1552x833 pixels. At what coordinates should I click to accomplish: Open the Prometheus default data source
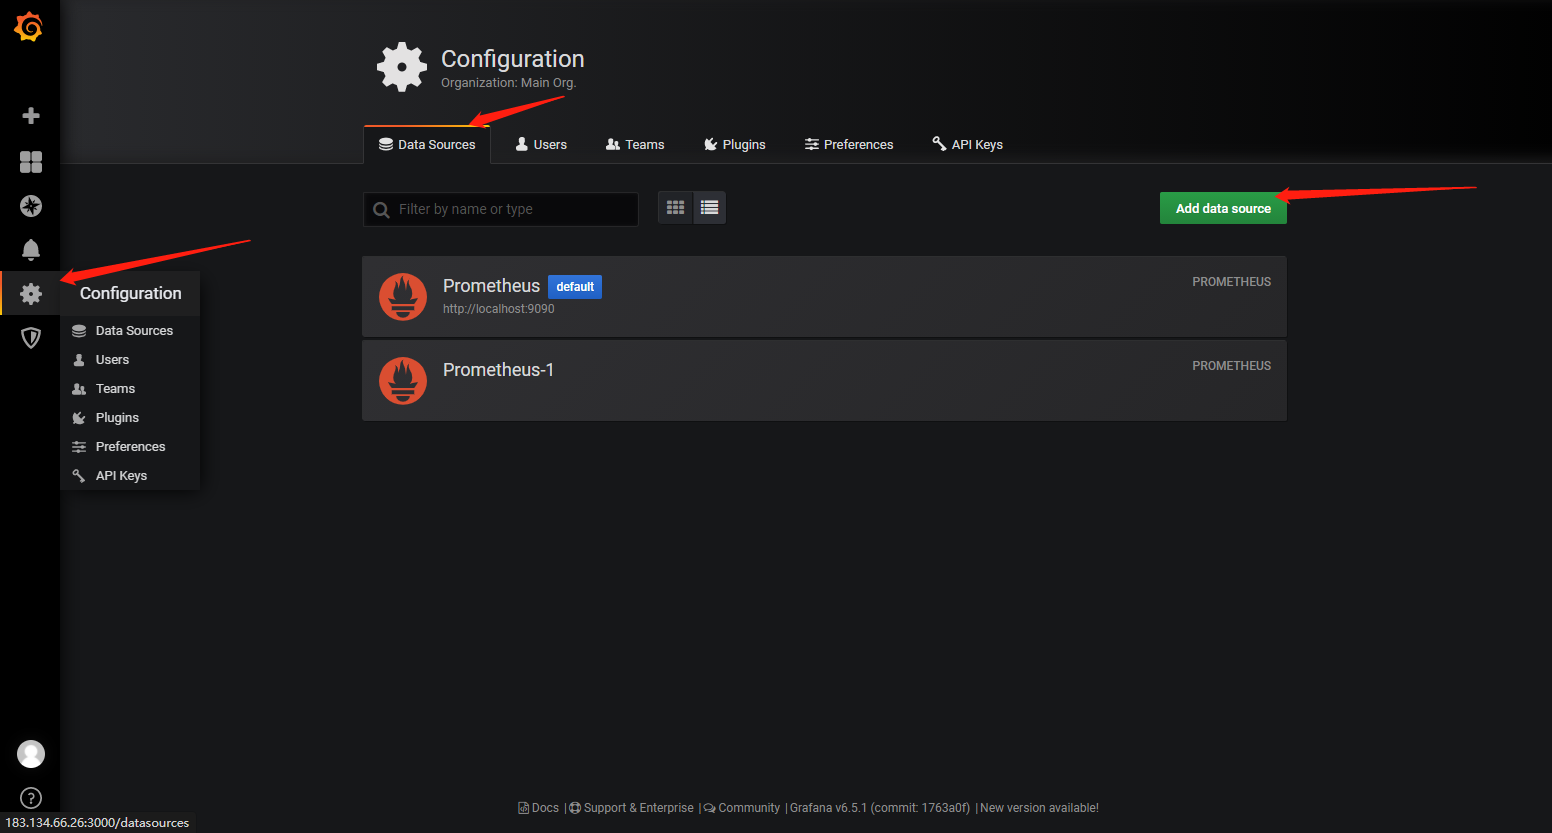(824, 297)
